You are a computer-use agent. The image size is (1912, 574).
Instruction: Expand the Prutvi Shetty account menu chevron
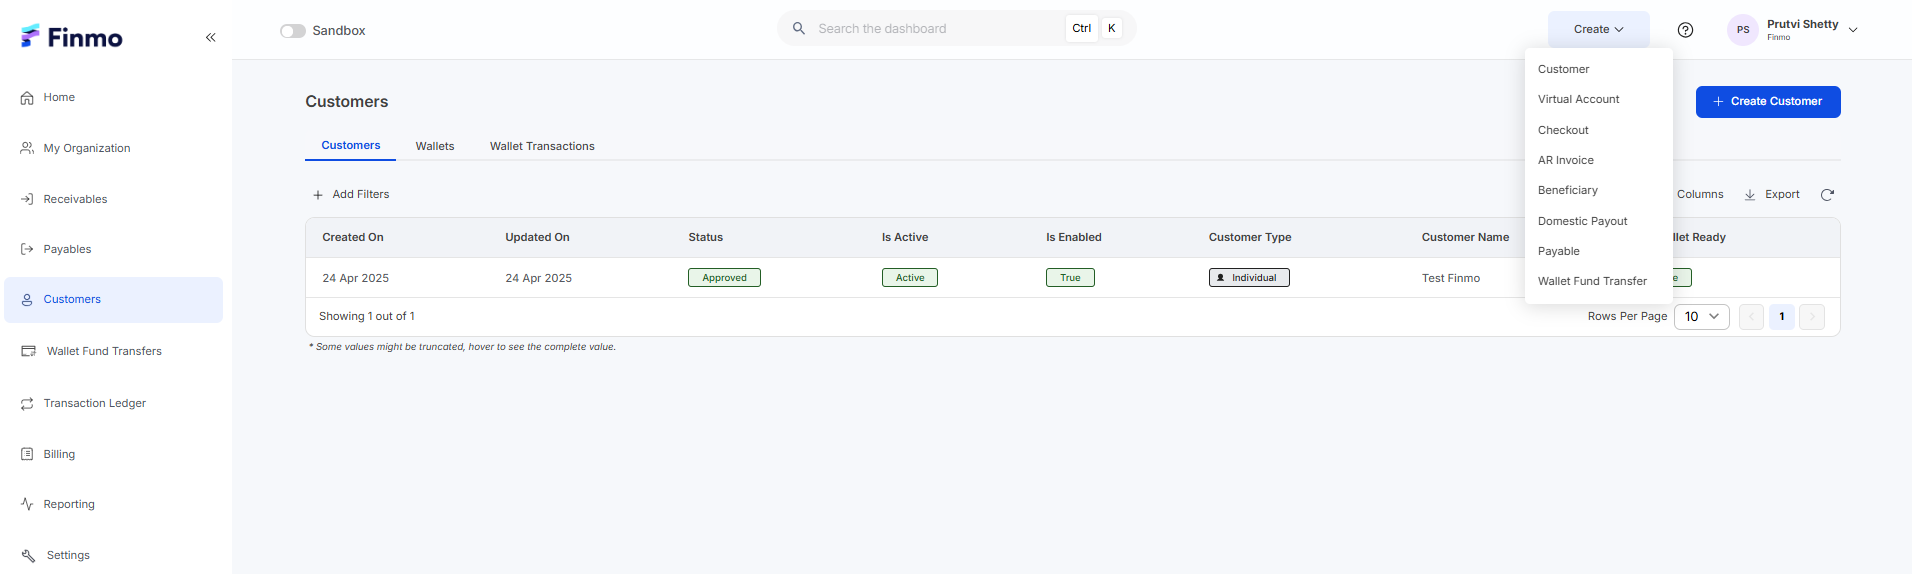pos(1853,30)
